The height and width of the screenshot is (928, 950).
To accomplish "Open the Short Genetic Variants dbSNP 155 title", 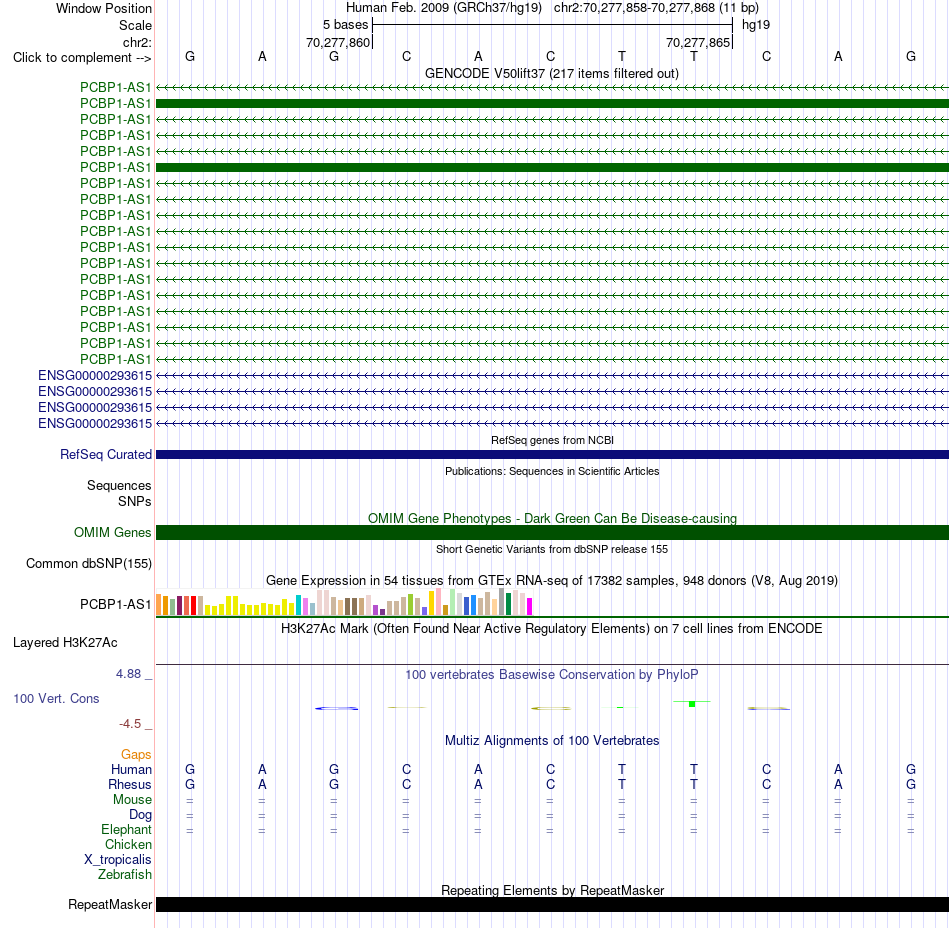I will tap(552, 549).
